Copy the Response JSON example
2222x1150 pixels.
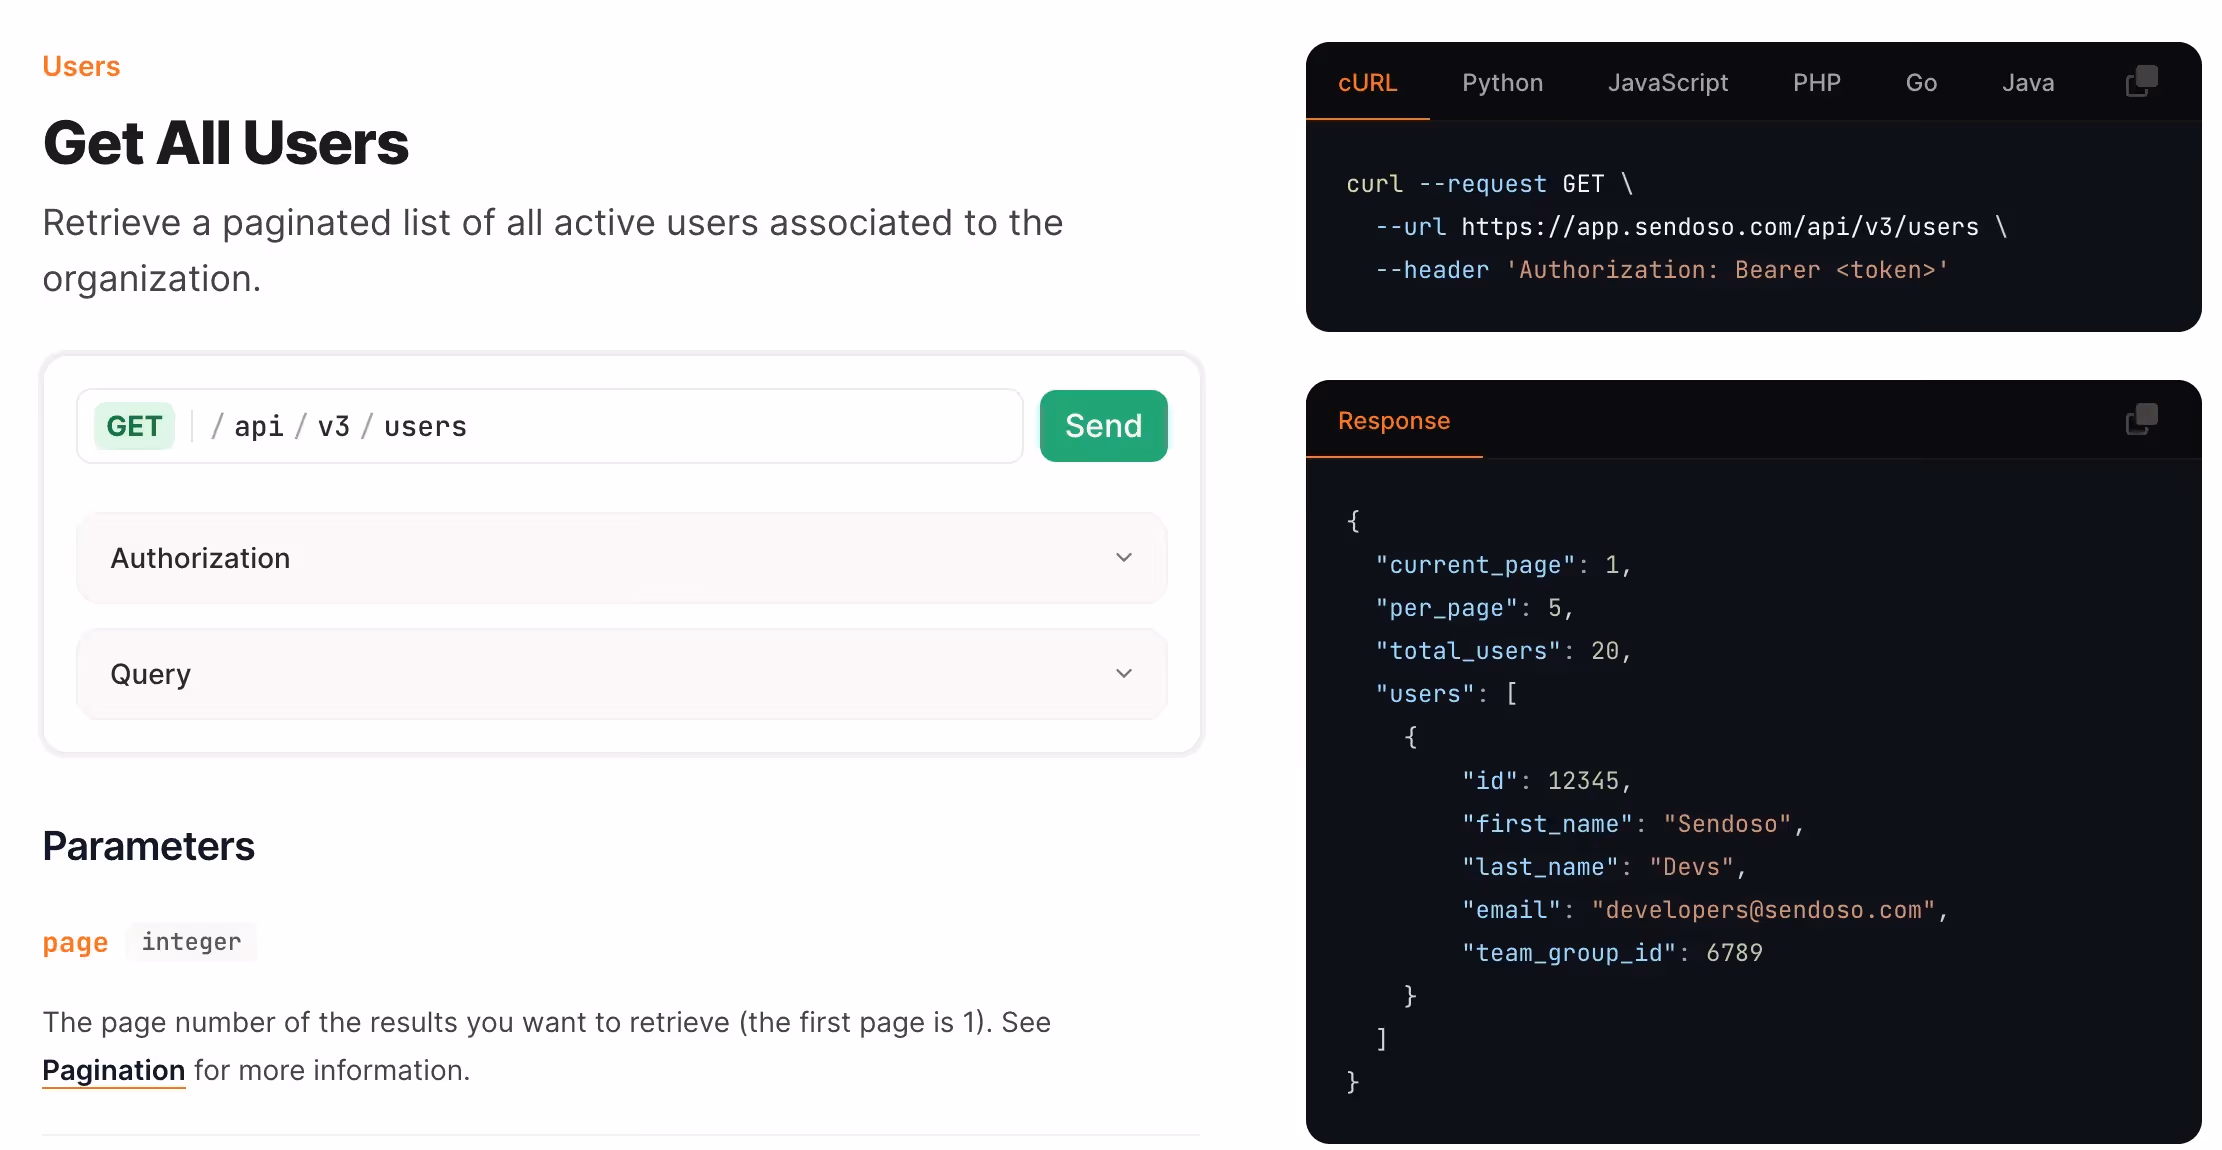2141,420
